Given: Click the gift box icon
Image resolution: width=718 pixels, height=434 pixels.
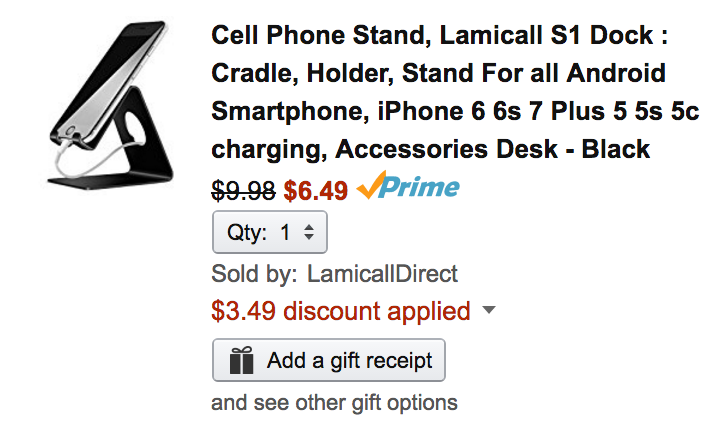Looking at the screenshot, I should tap(242, 361).
